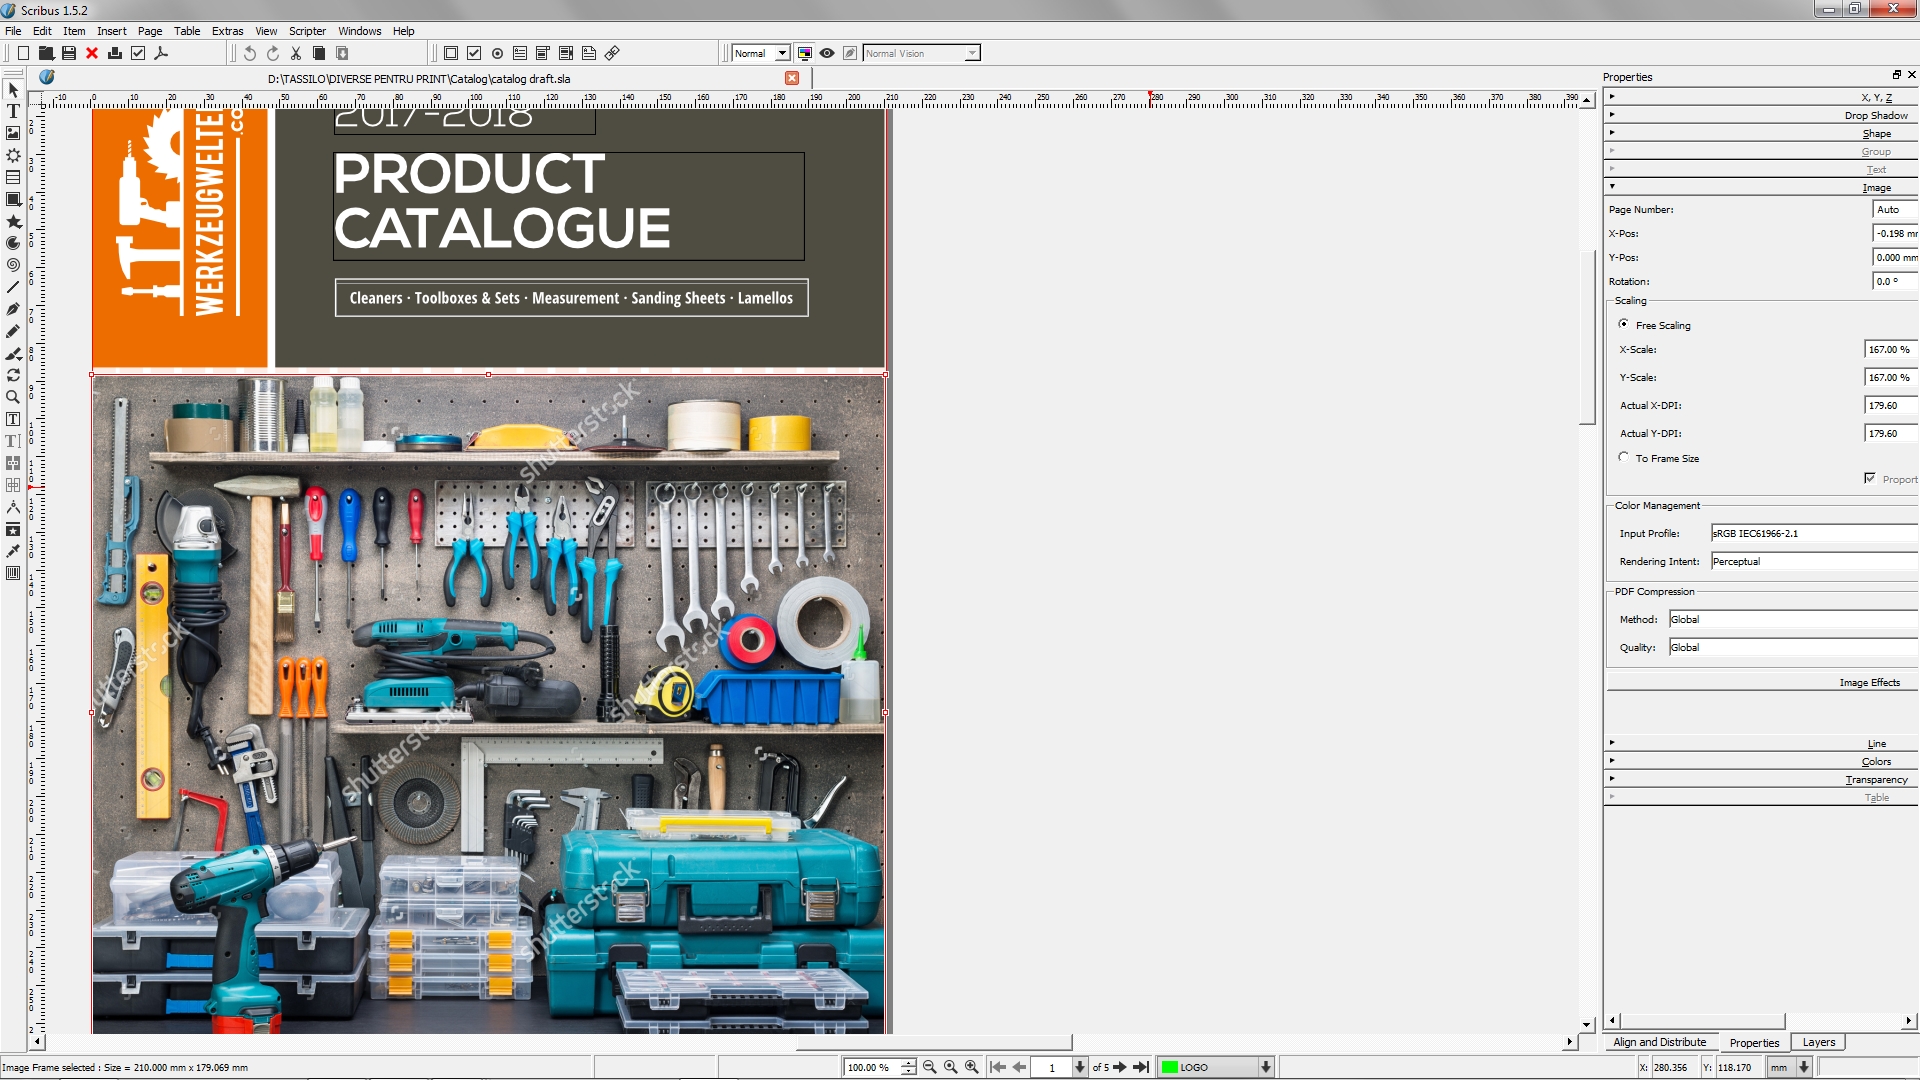
Task: Click the X-Scale percentage field
Action: 1889,349
